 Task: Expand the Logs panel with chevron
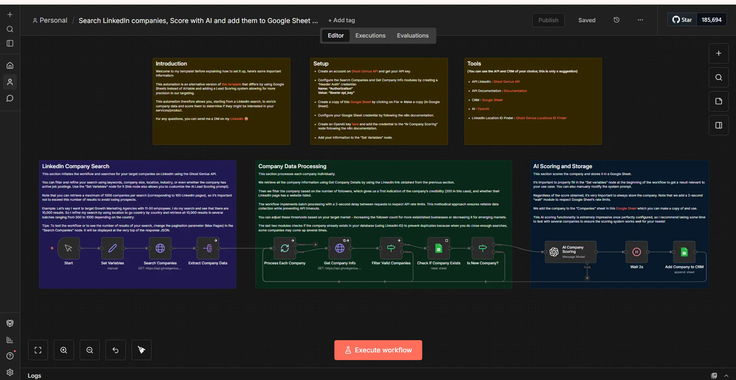tap(727, 375)
